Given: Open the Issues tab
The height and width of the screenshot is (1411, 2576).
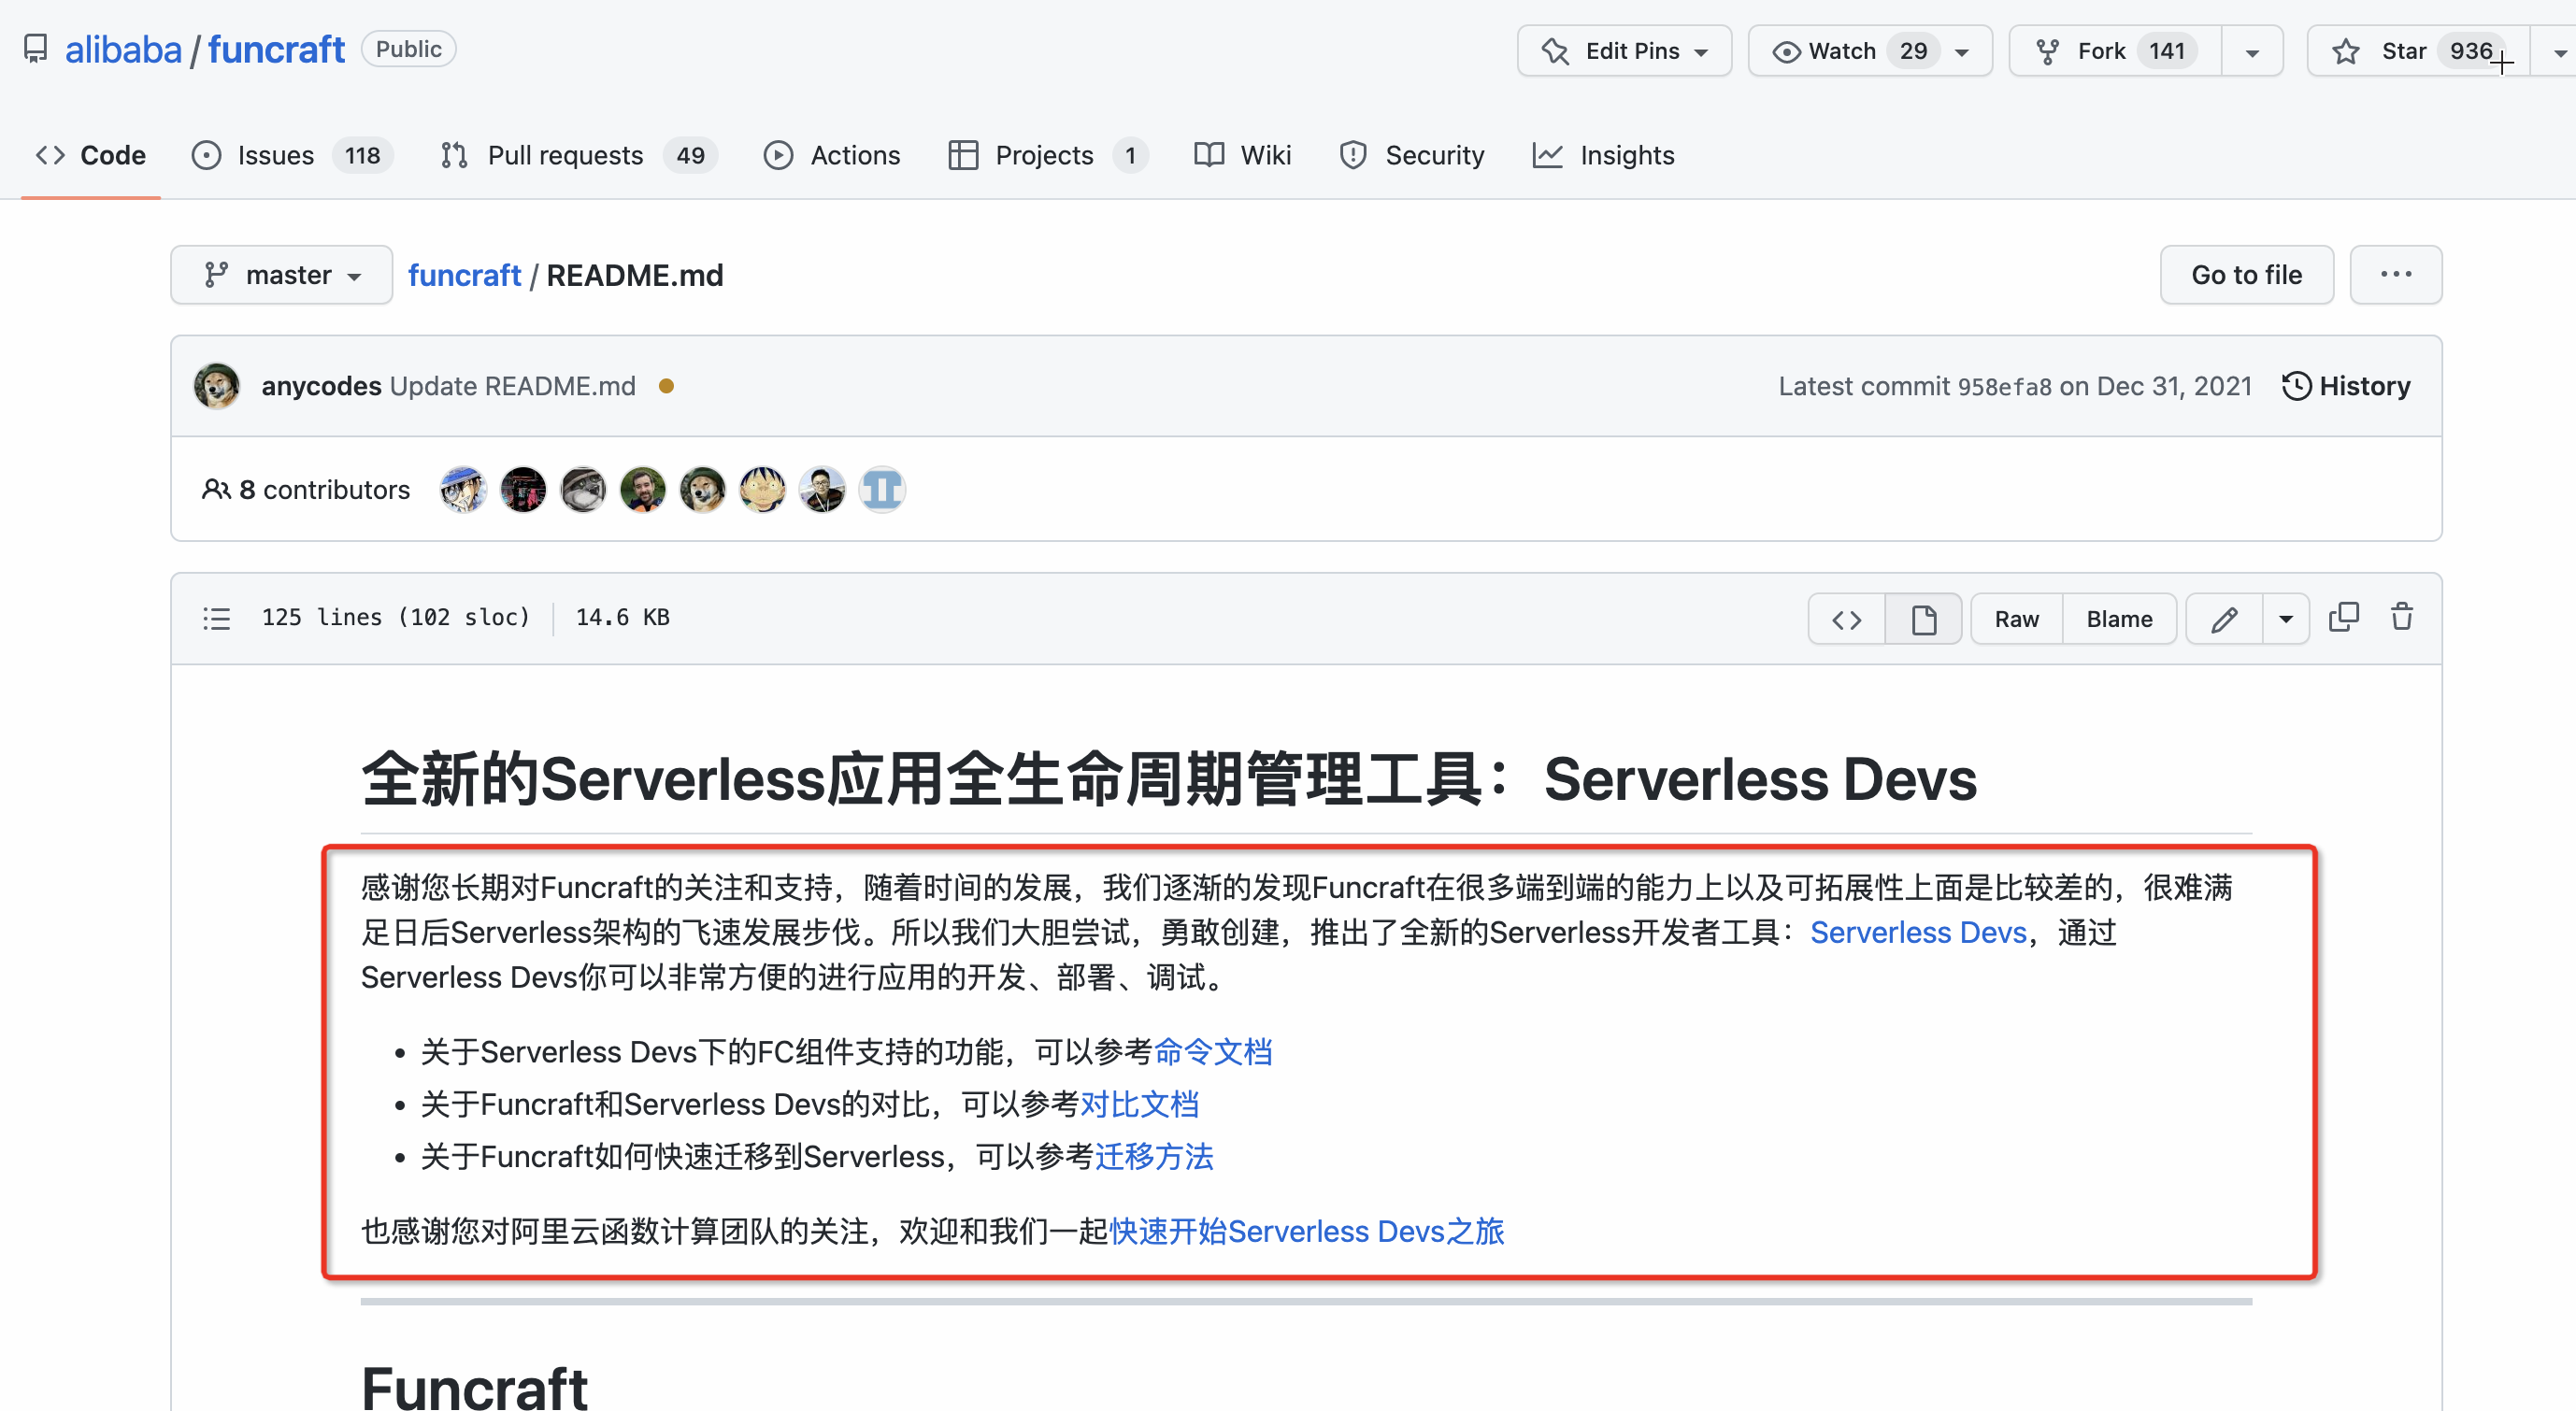Looking at the screenshot, I should (292, 155).
